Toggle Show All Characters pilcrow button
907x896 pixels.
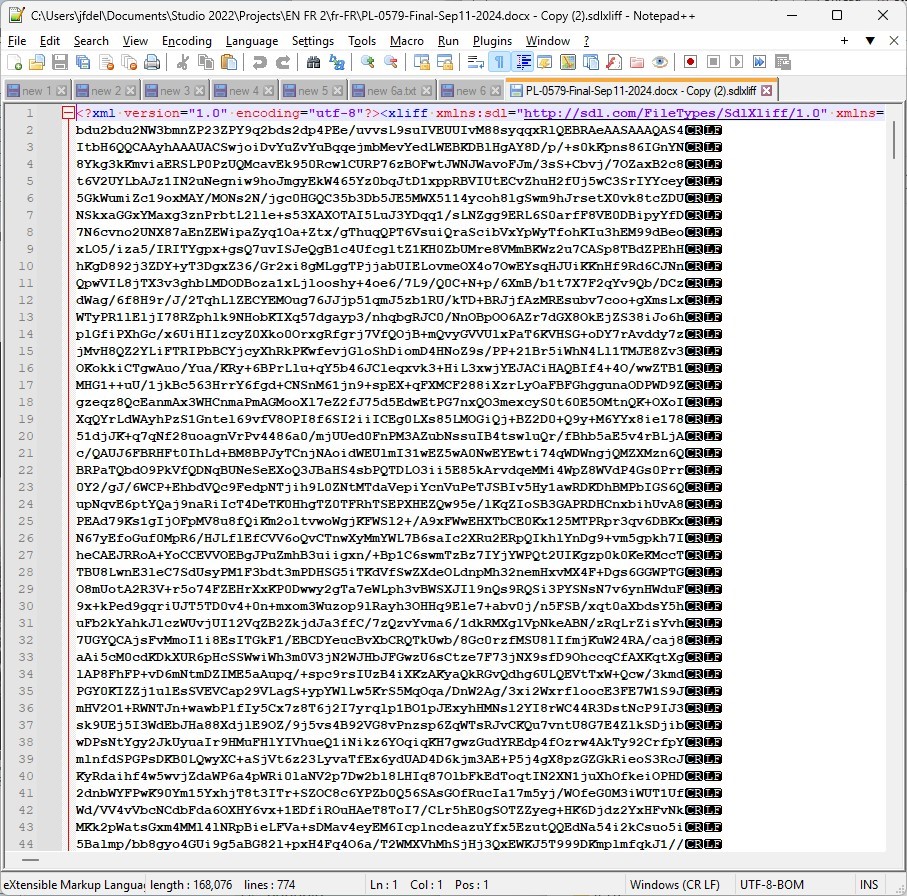(499, 62)
